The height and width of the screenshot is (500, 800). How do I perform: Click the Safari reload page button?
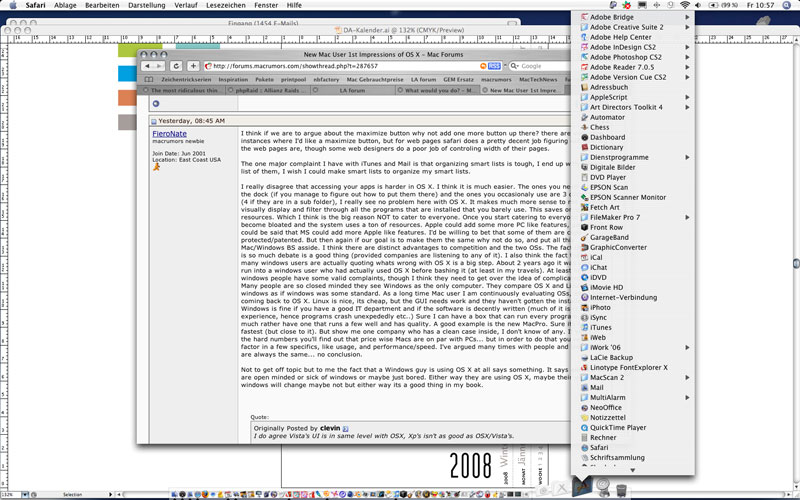[x=176, y=66]
